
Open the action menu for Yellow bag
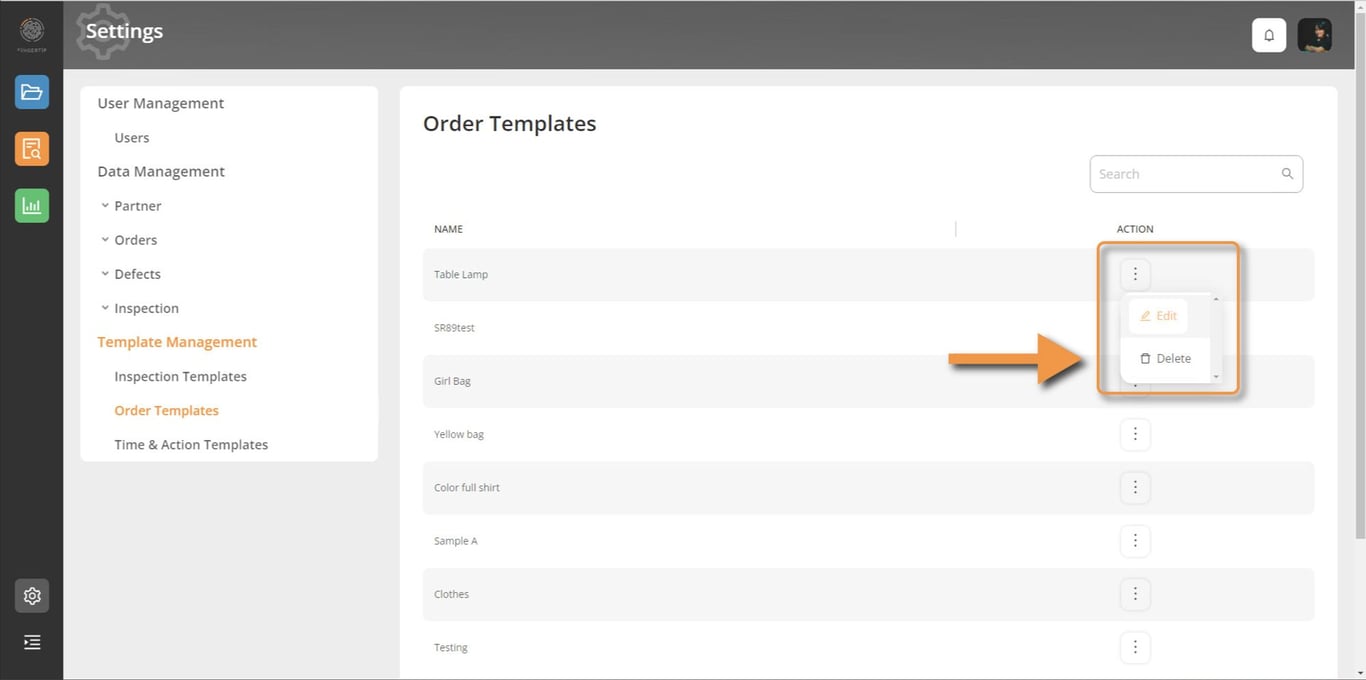(1135, 434)
